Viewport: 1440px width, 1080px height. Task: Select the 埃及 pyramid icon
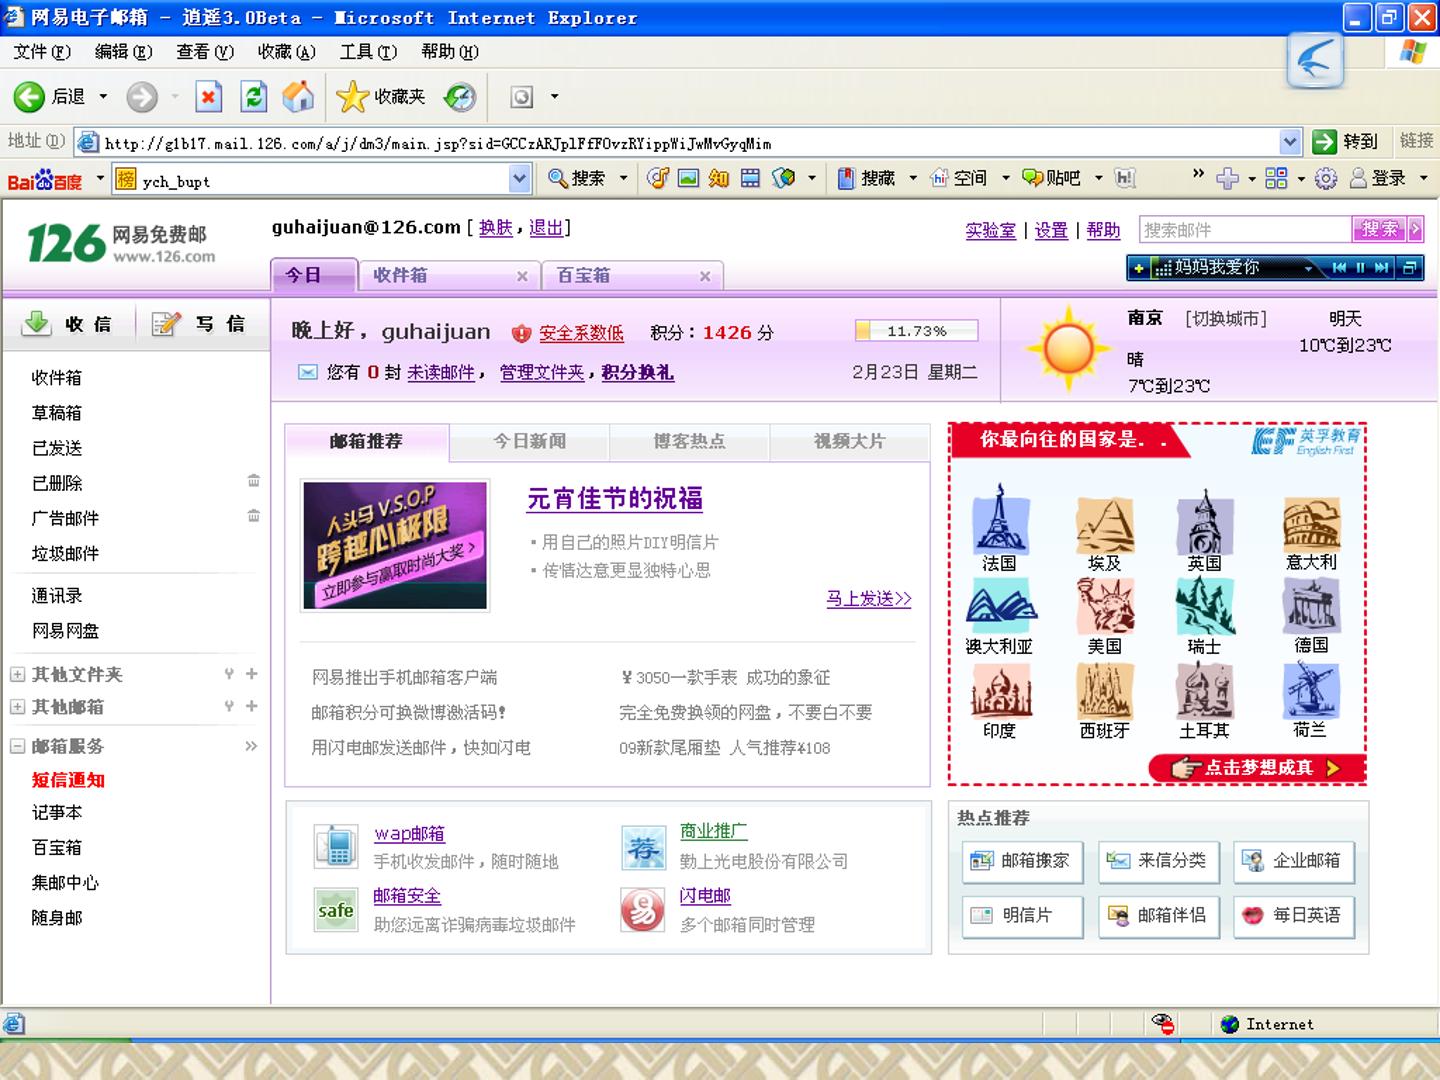[x=1104, y=525]
